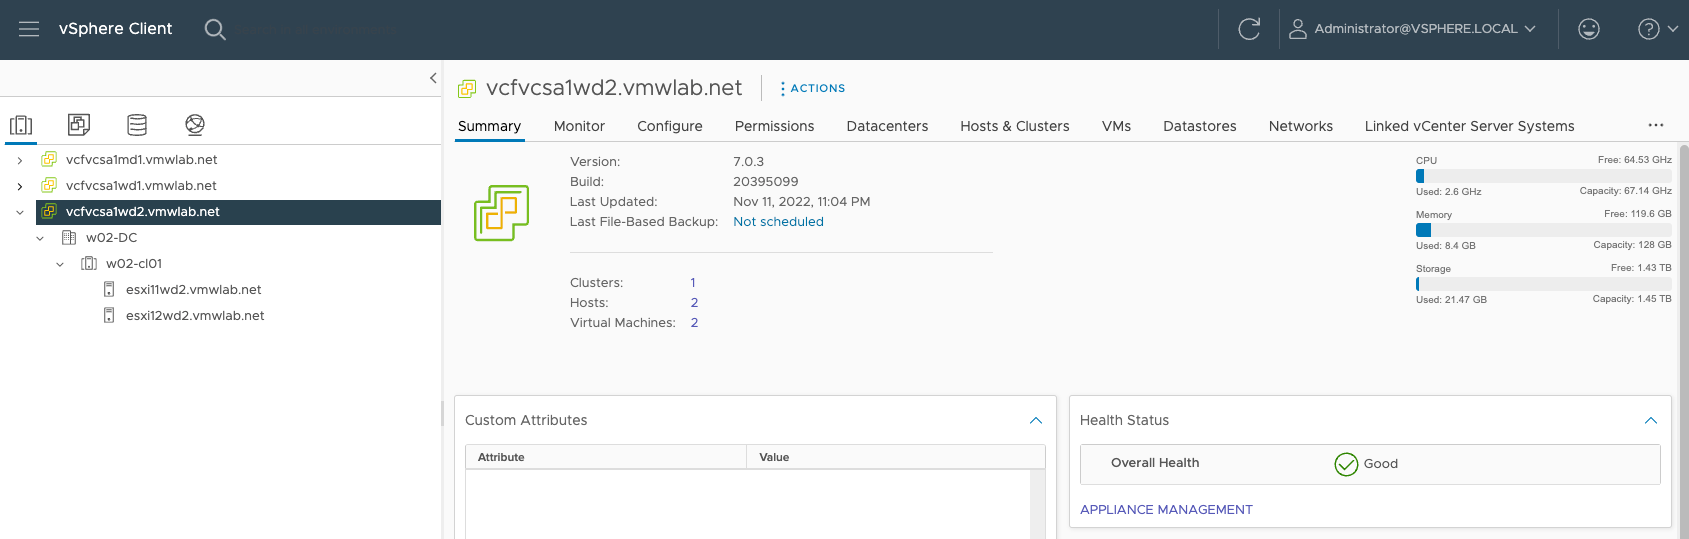Open the Clusters count link
Screen dimensions: 1689x539
pos(693,283)
